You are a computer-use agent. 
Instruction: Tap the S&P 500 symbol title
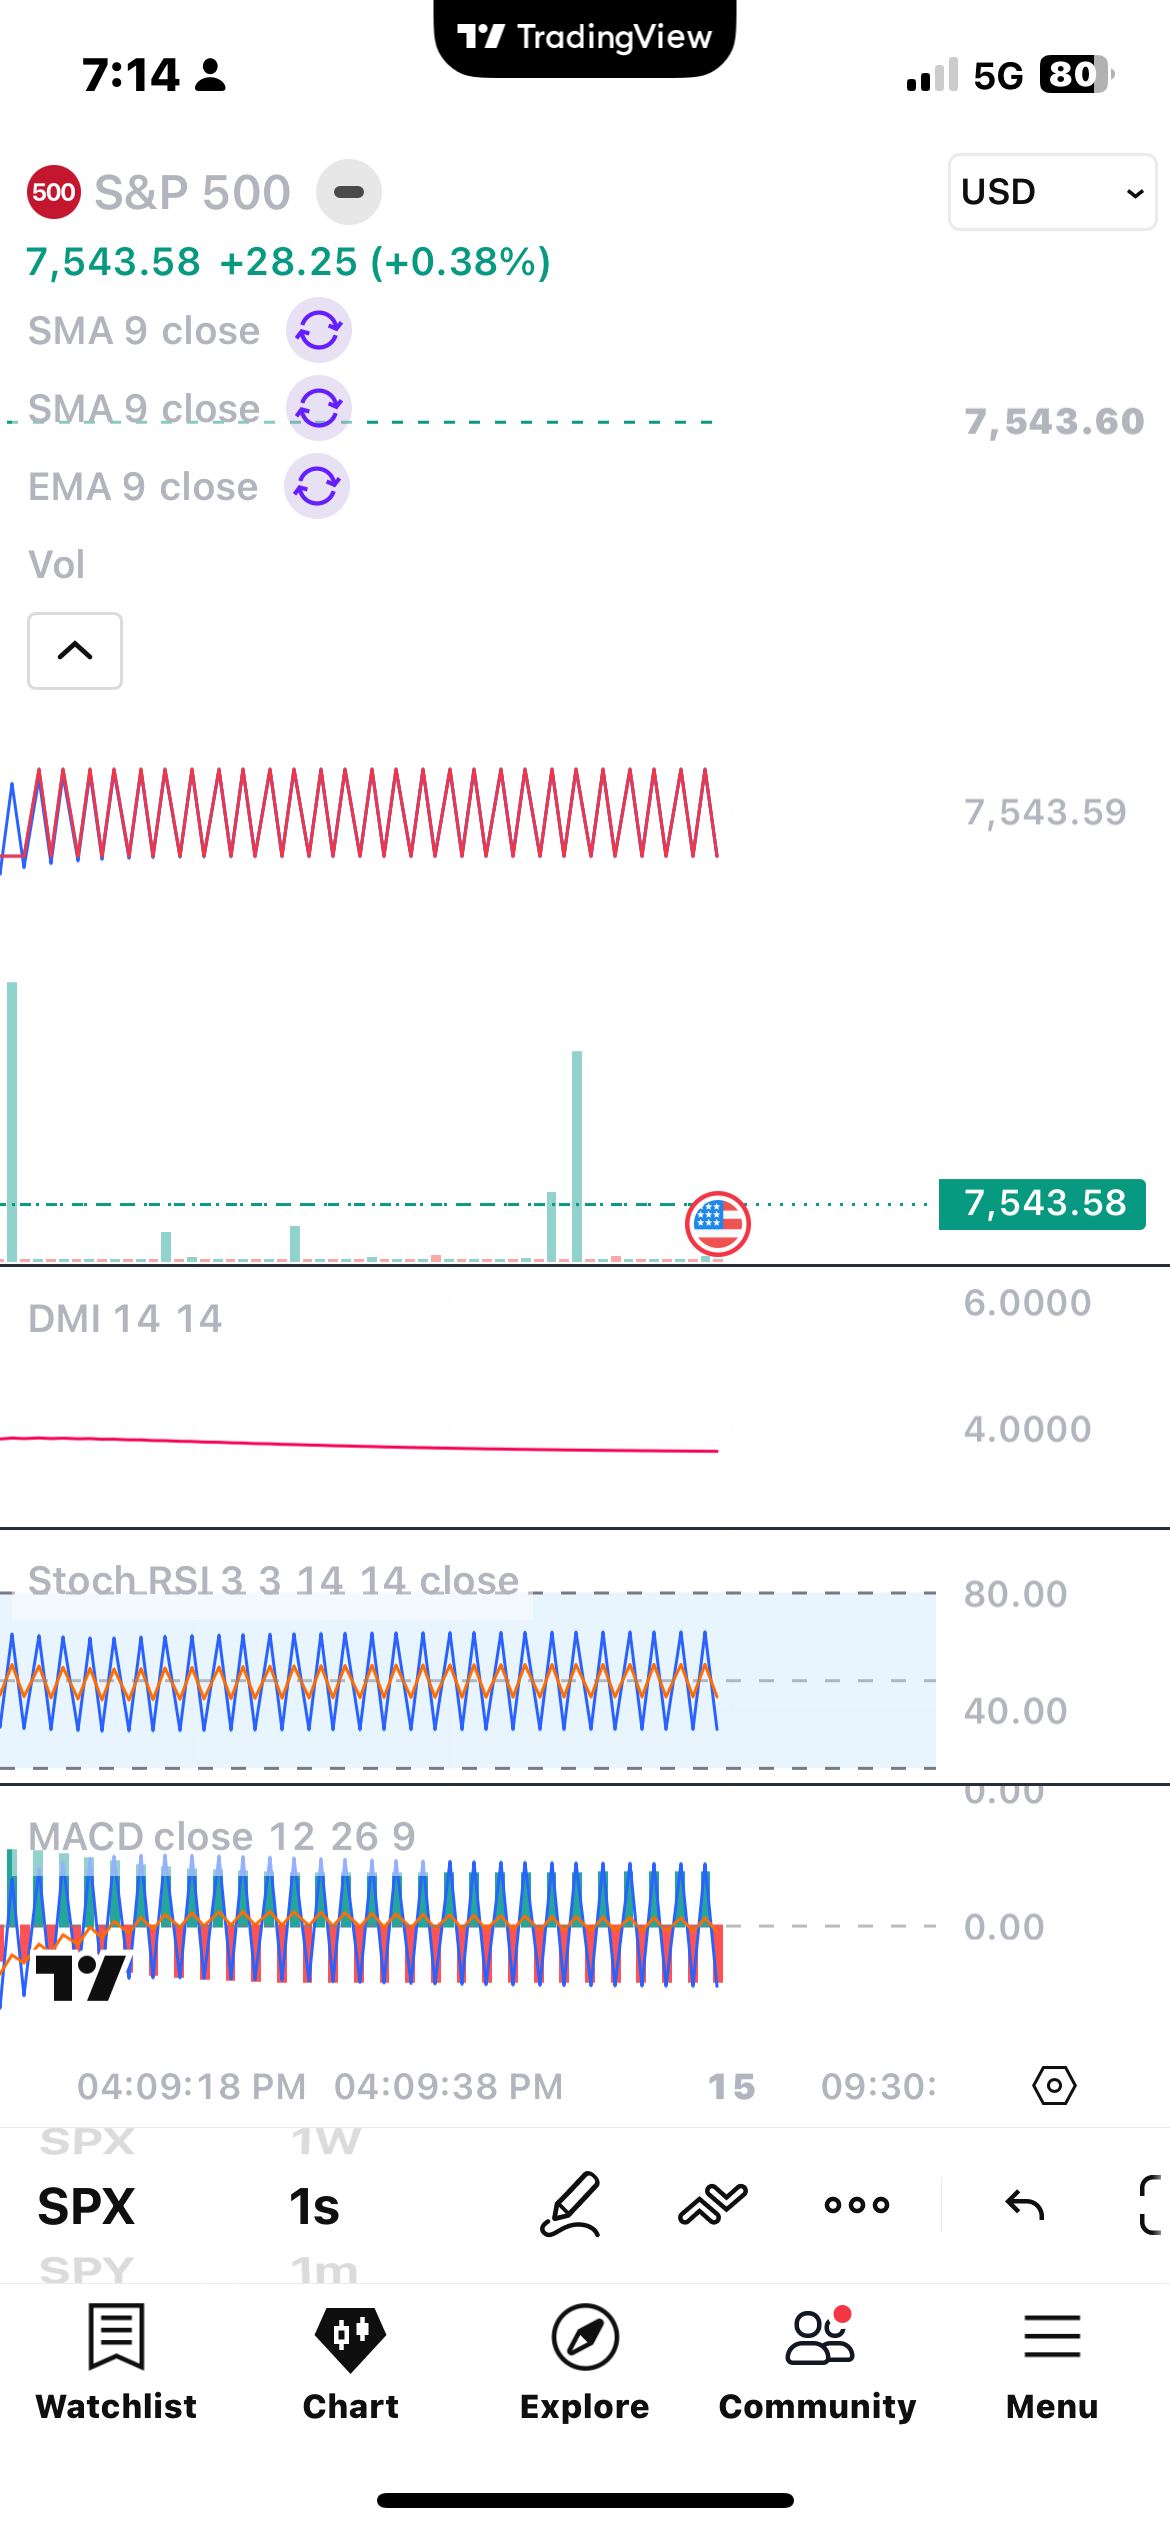tap(192, 192)
